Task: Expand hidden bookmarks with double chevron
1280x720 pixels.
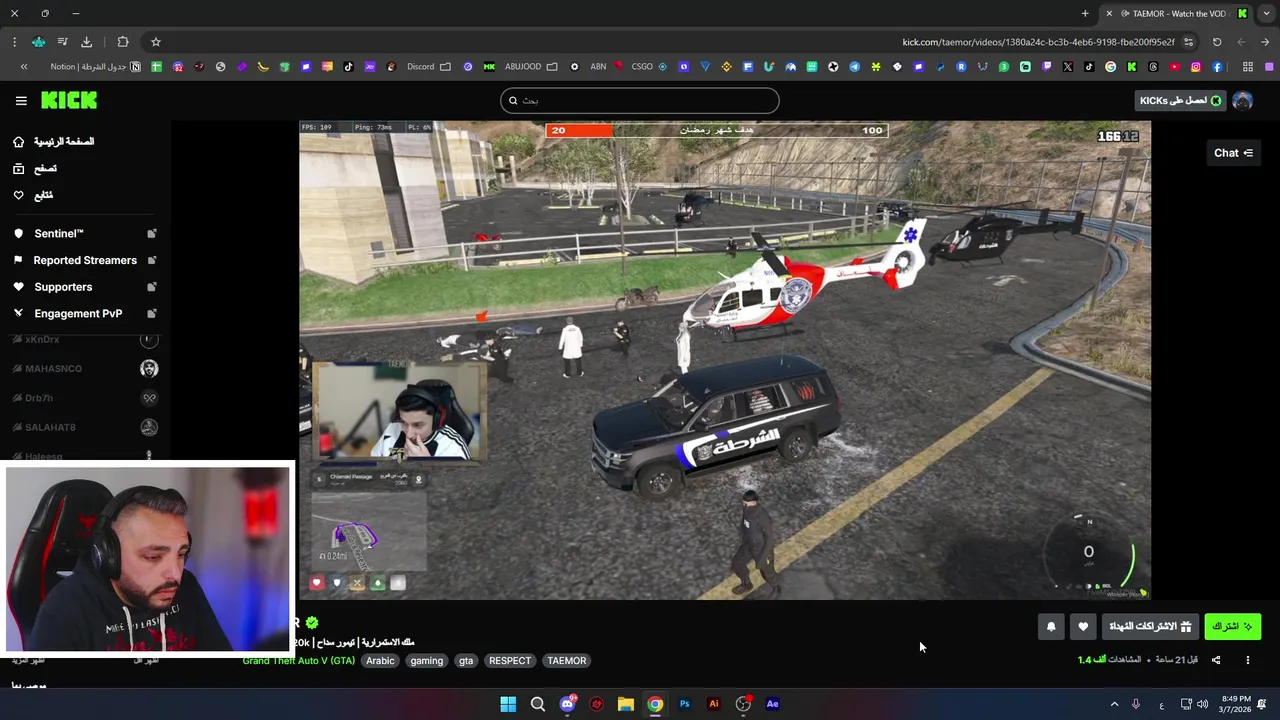Action: pos(24,67)
